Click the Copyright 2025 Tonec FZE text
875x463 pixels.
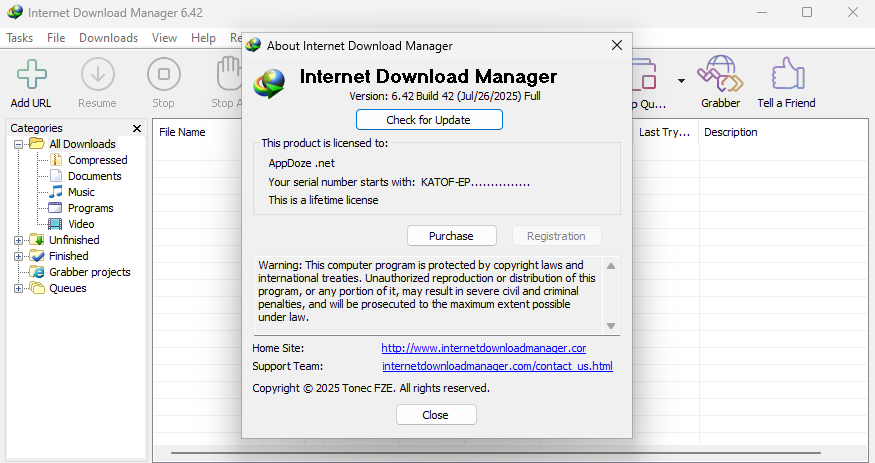pos(371,388)
